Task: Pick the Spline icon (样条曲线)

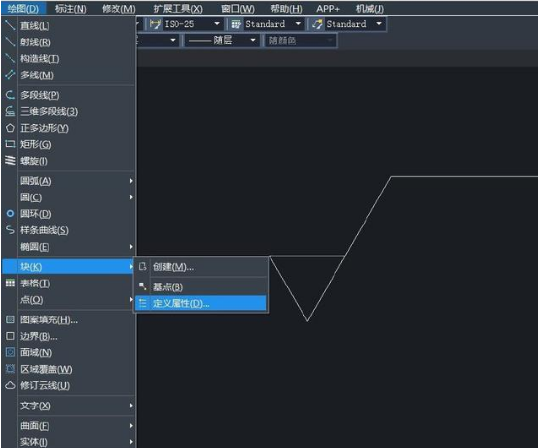Action: coord(10,230)
